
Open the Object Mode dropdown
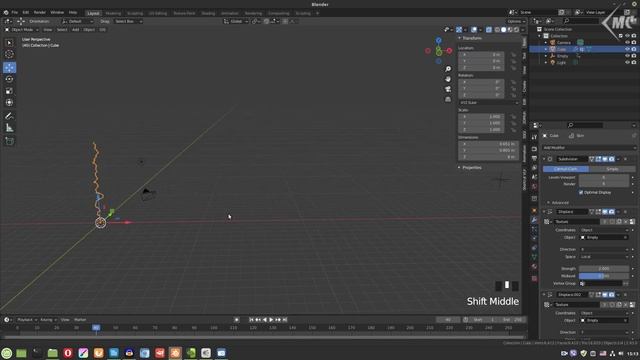(x=22, y=30)
